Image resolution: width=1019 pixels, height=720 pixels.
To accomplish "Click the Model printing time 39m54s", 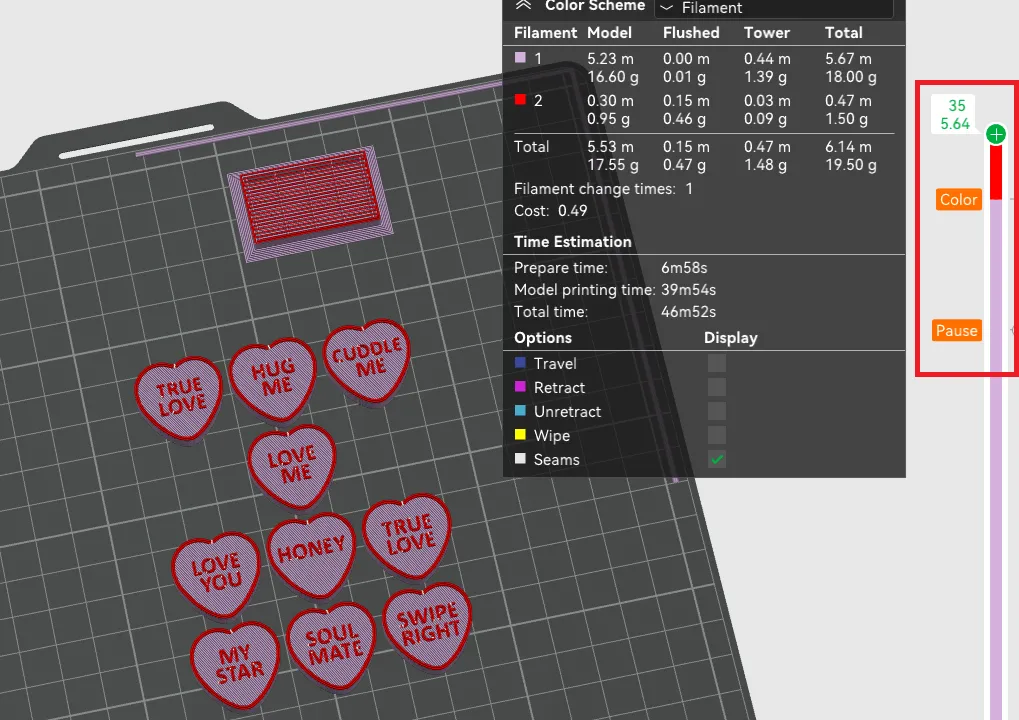I will tap(688, 290).
